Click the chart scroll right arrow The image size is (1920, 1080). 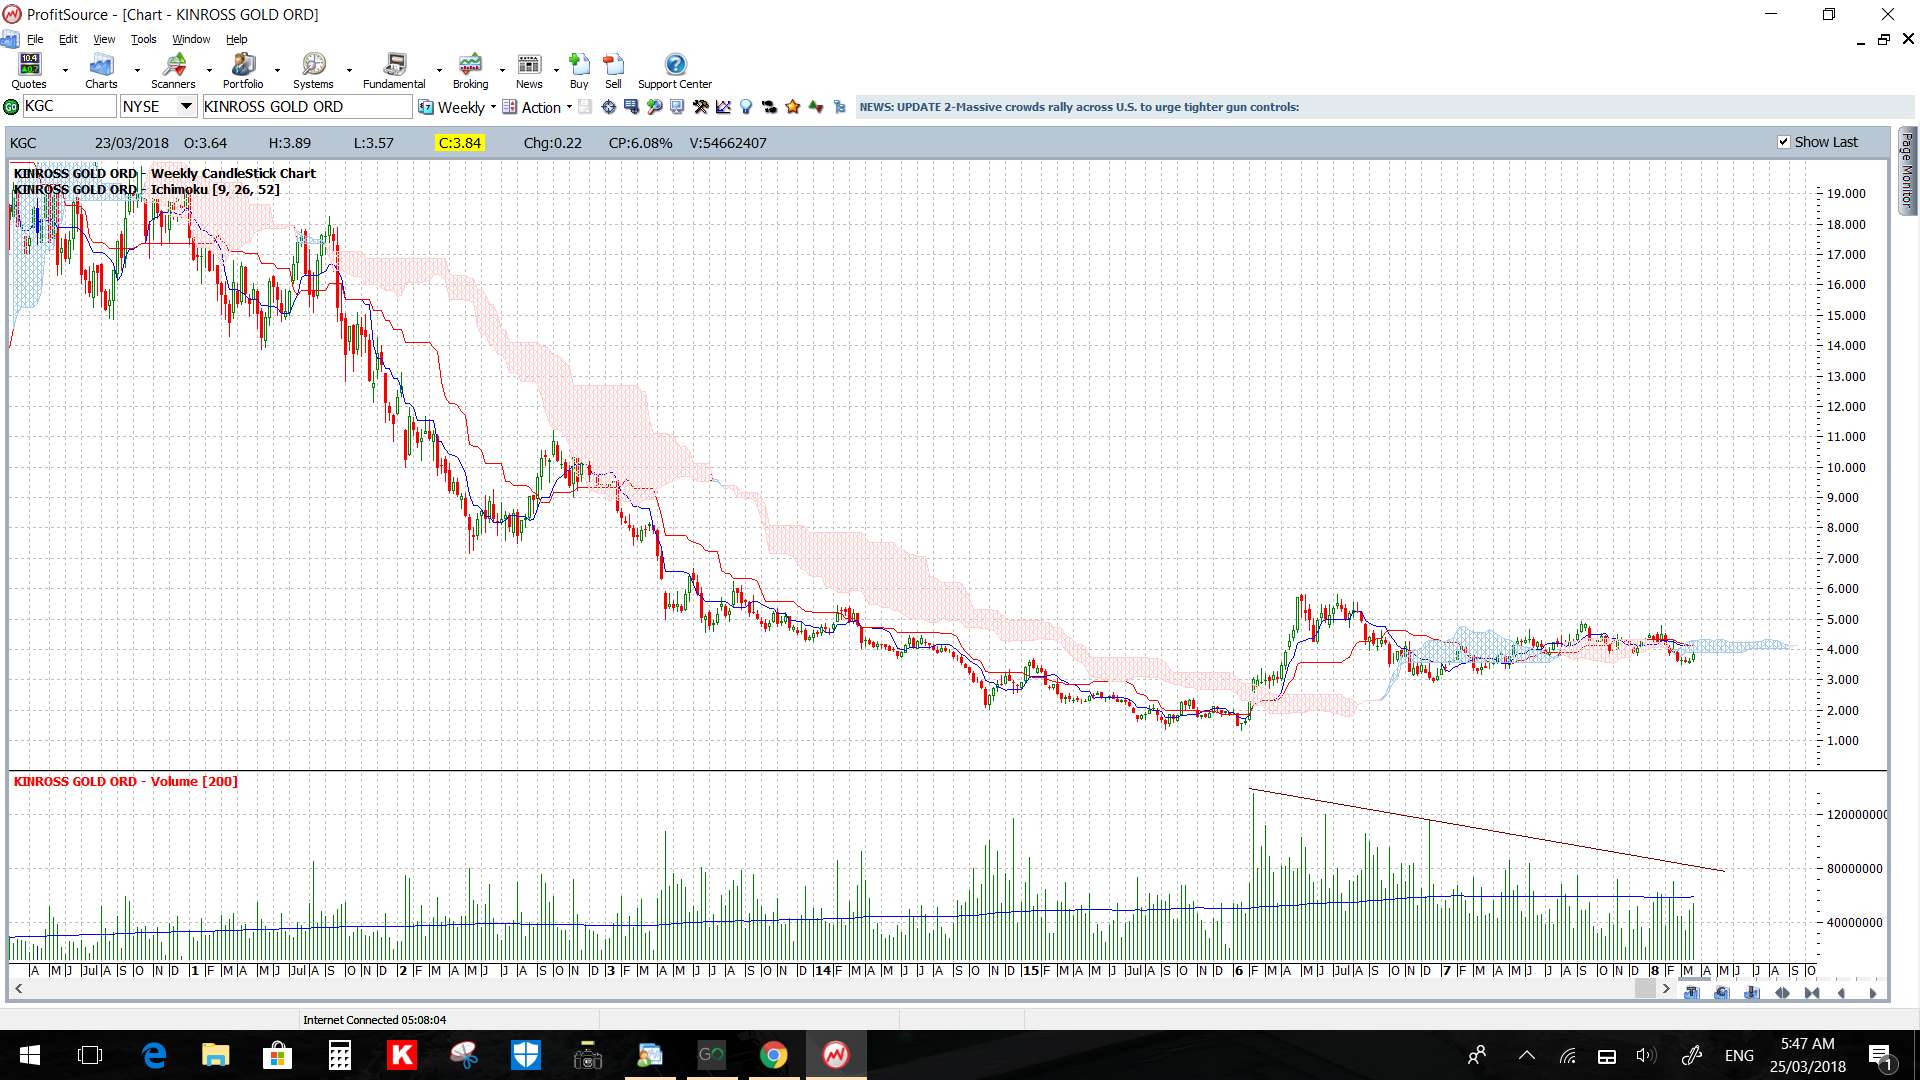pyautogui.click(x=1666, y=989)
